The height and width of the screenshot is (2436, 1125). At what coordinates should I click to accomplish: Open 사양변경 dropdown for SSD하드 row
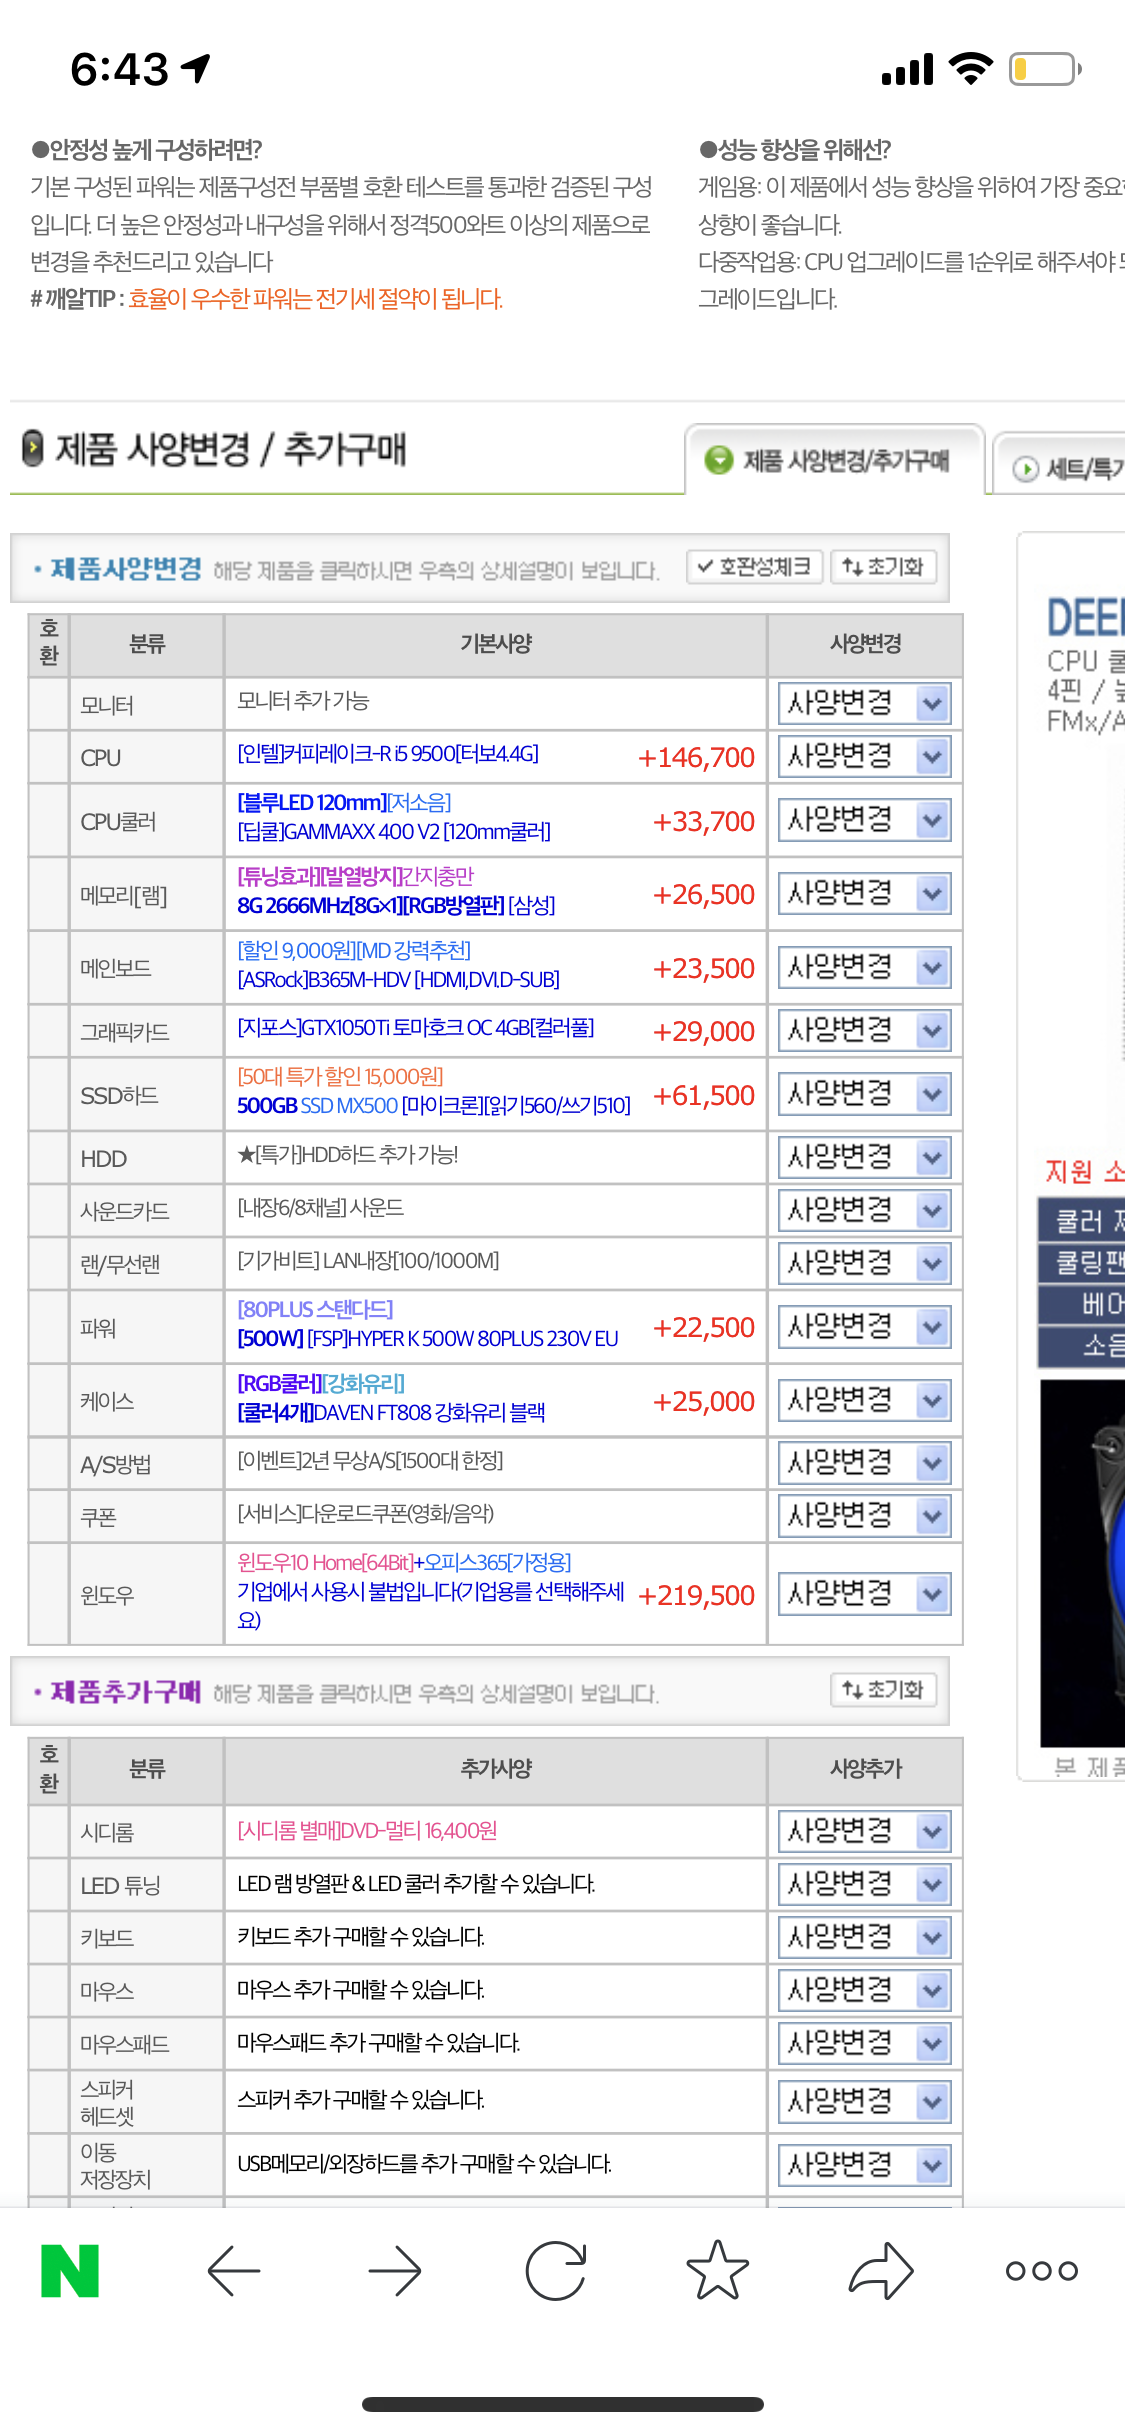pyautogui.click(x=865, y=1094)
